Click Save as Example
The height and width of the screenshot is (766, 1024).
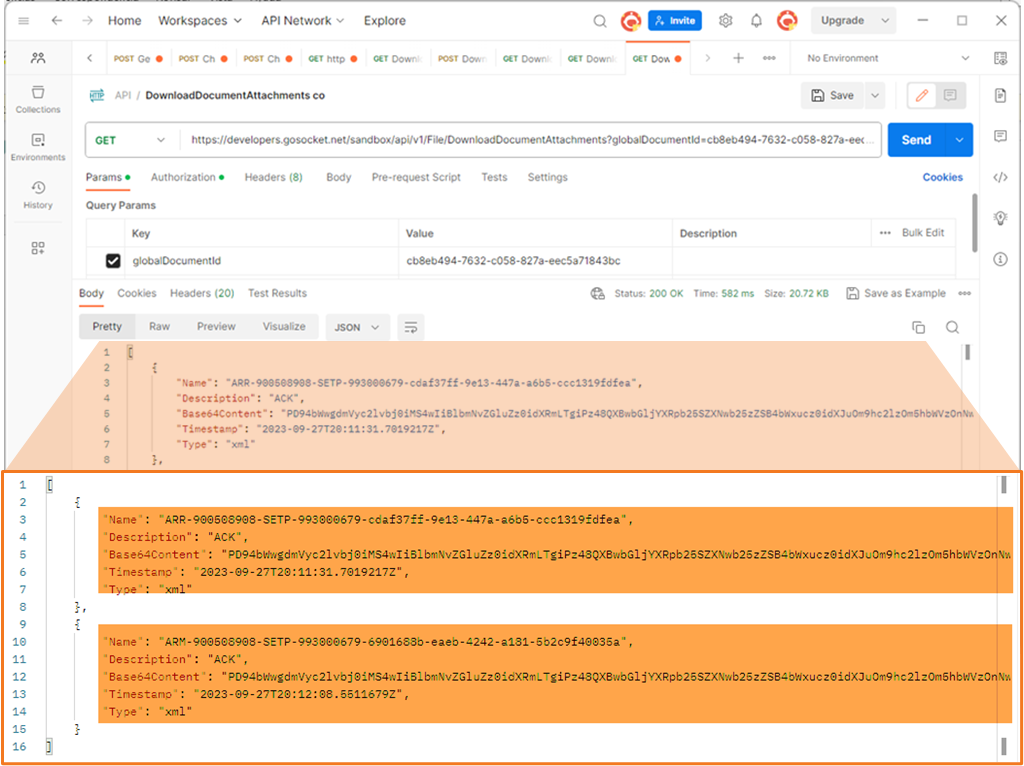click(896, 293)
